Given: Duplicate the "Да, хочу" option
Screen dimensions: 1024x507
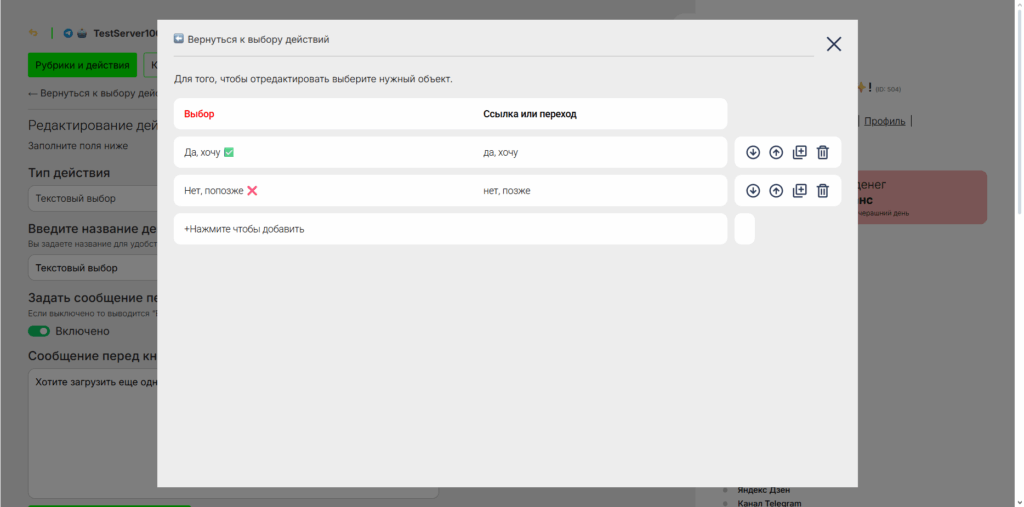Looking at the screenshot, I should click(x=799, y=153).
